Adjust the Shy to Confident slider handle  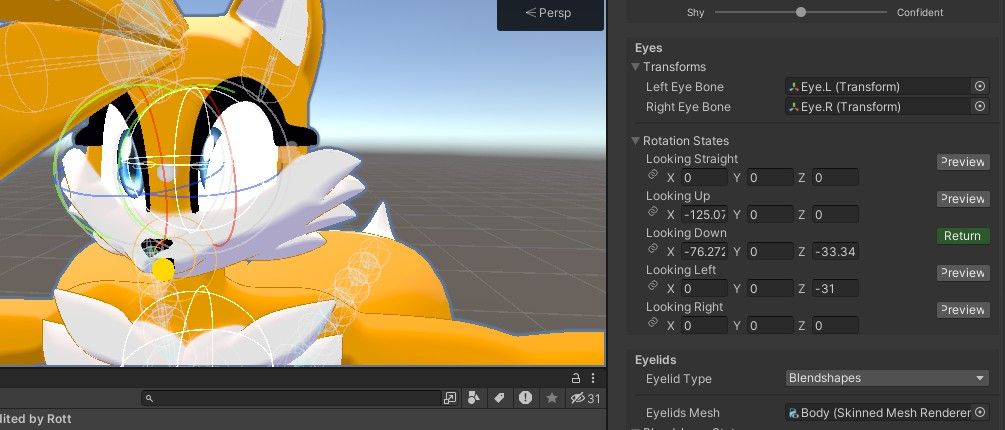pos(801,12)
